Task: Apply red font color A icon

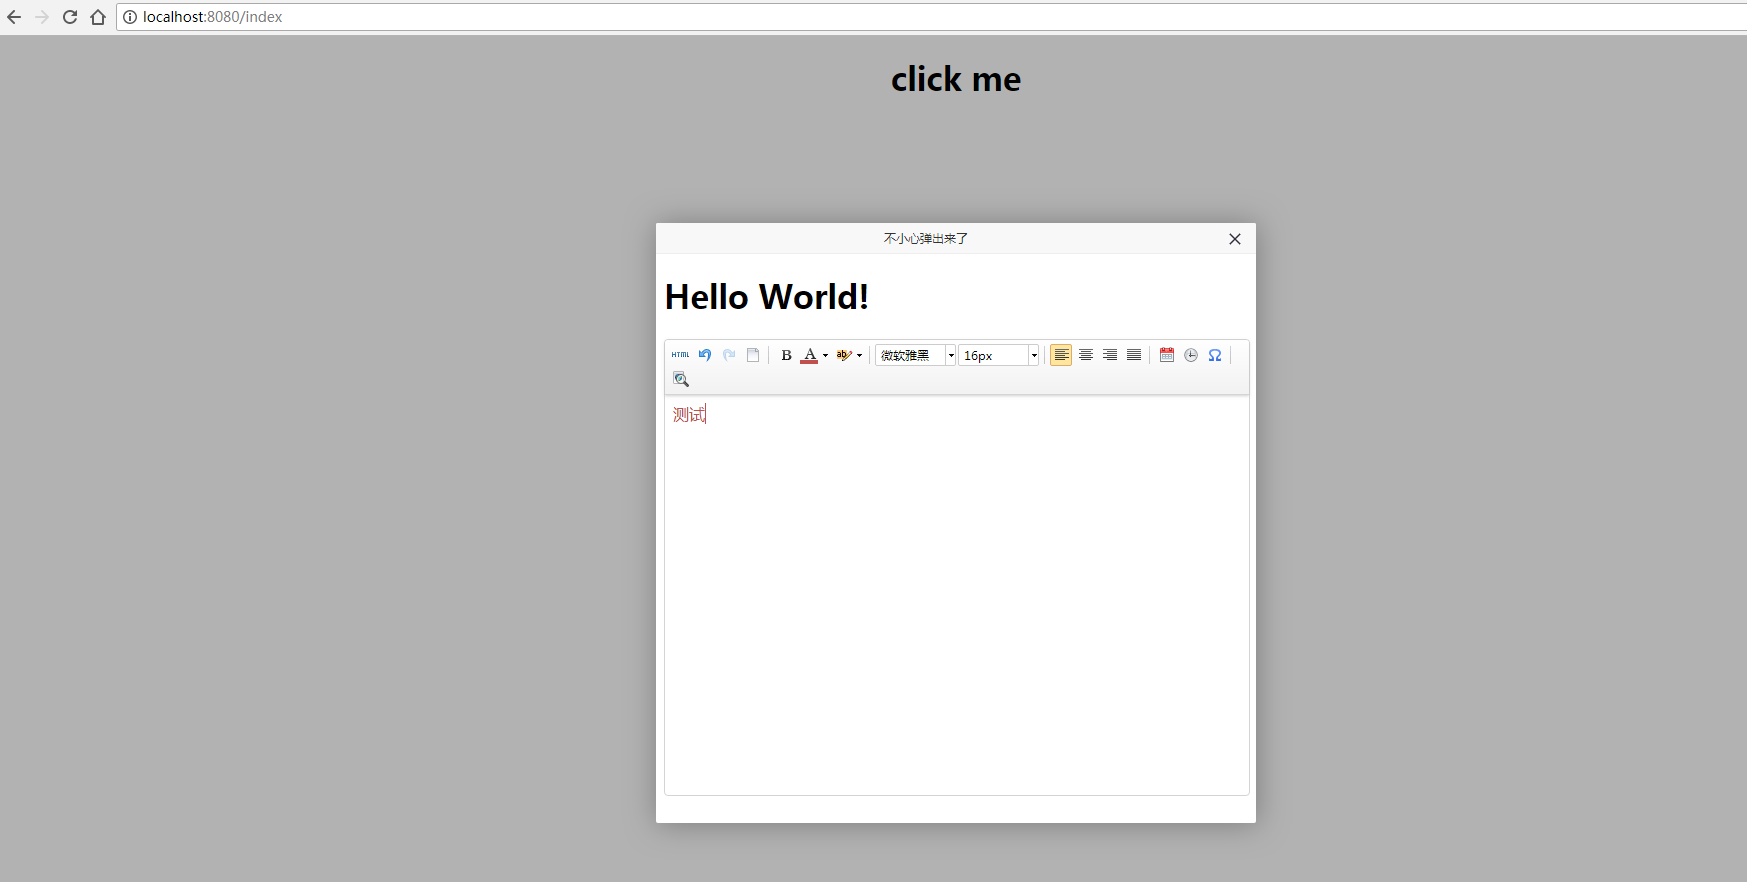Action: (x=810, y=355)
